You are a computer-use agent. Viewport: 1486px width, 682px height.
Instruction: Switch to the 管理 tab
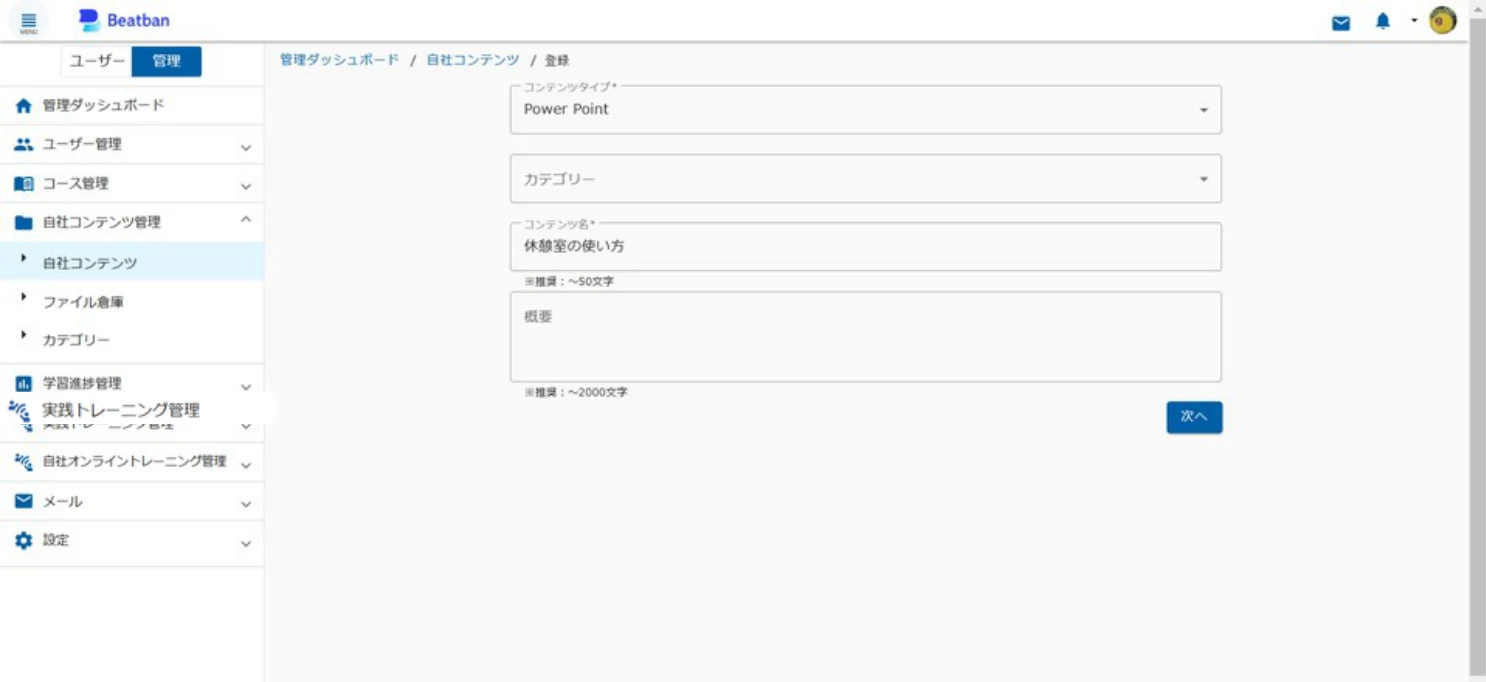click(166, 61)
